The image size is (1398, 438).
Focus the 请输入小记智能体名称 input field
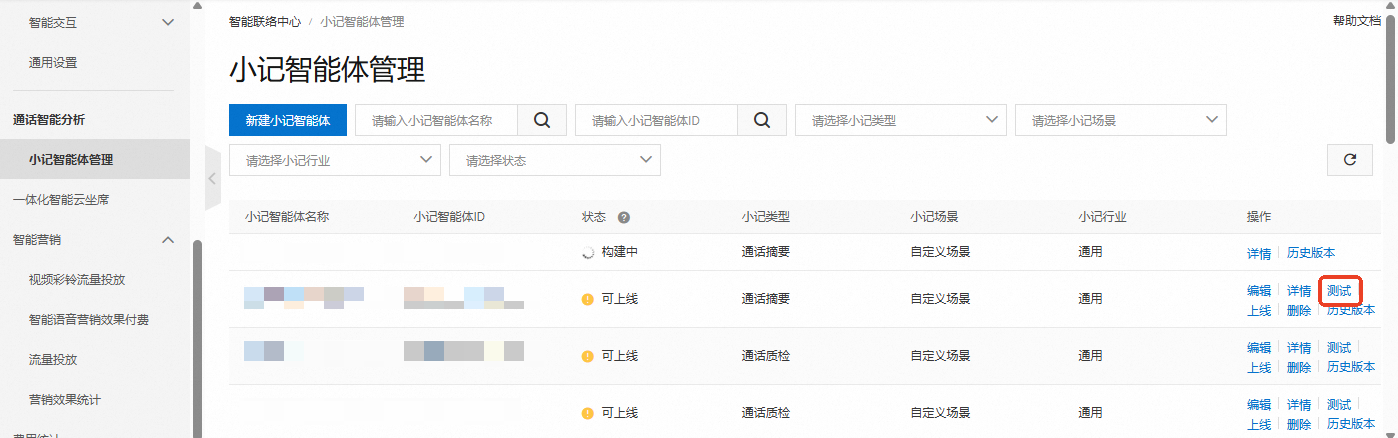click(x=436, y=120)
